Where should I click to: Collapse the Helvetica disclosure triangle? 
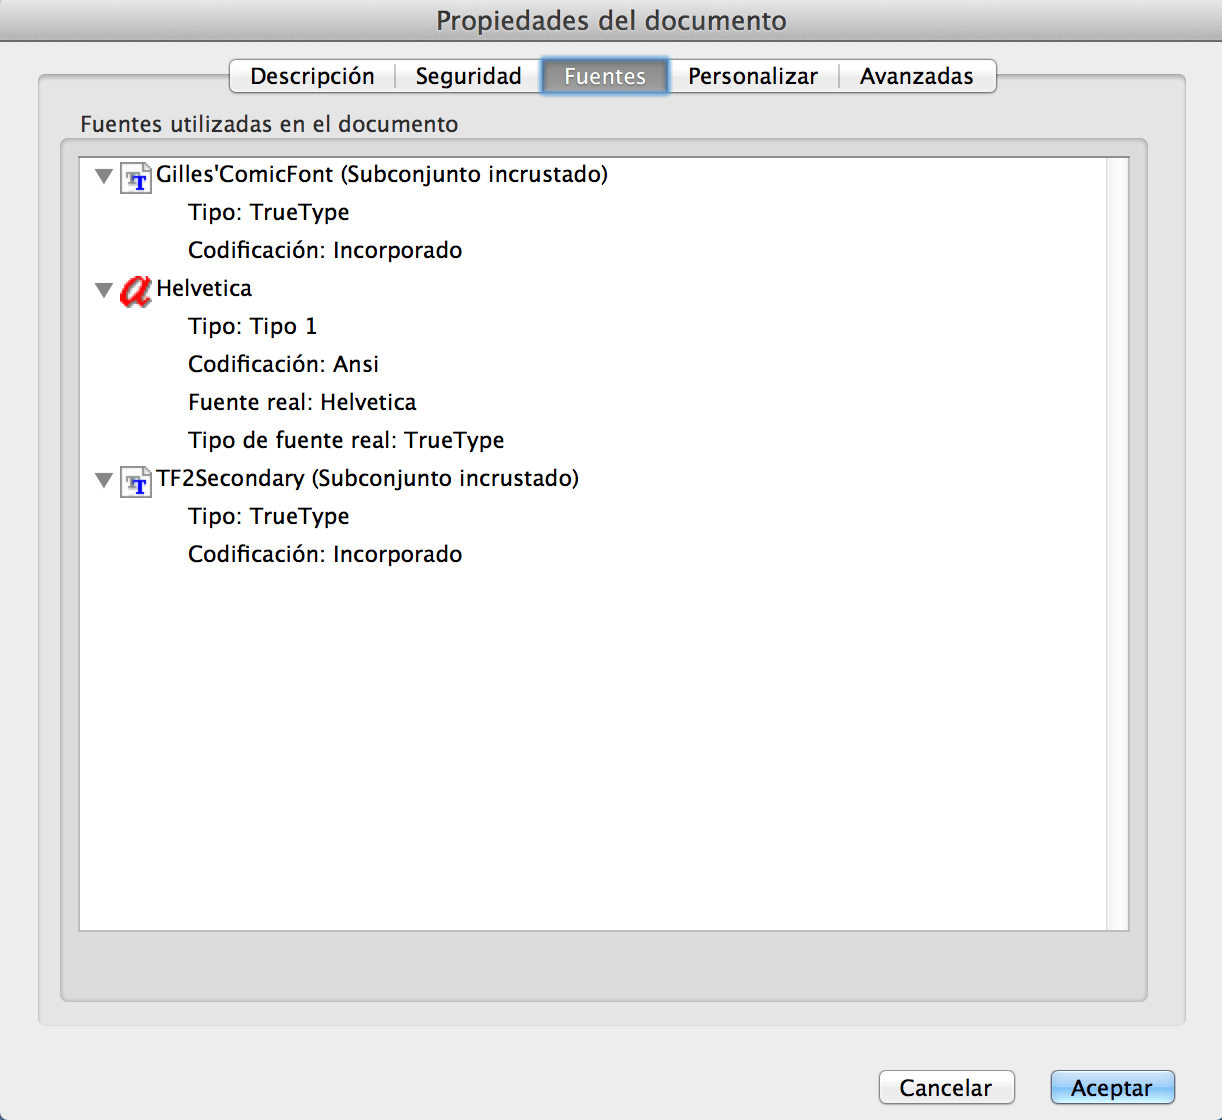tap(103, 289)
